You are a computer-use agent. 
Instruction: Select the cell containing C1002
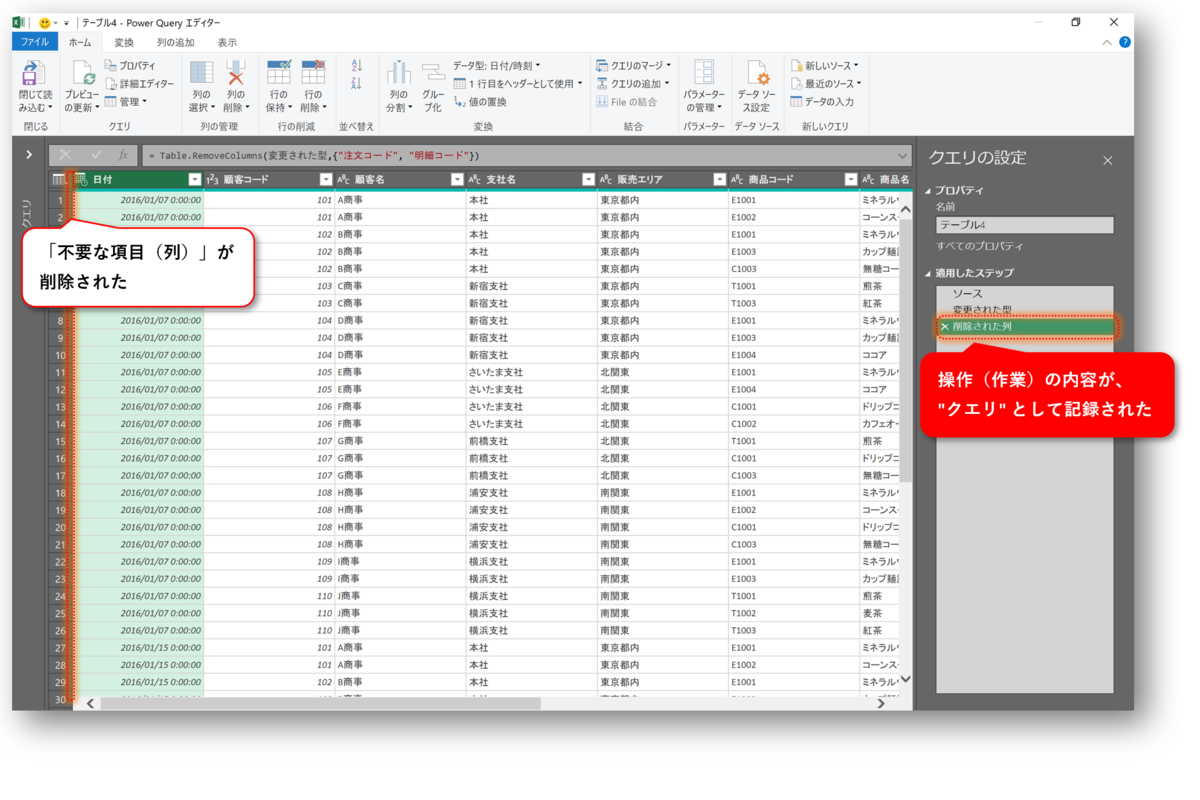[x=794, y=424]
